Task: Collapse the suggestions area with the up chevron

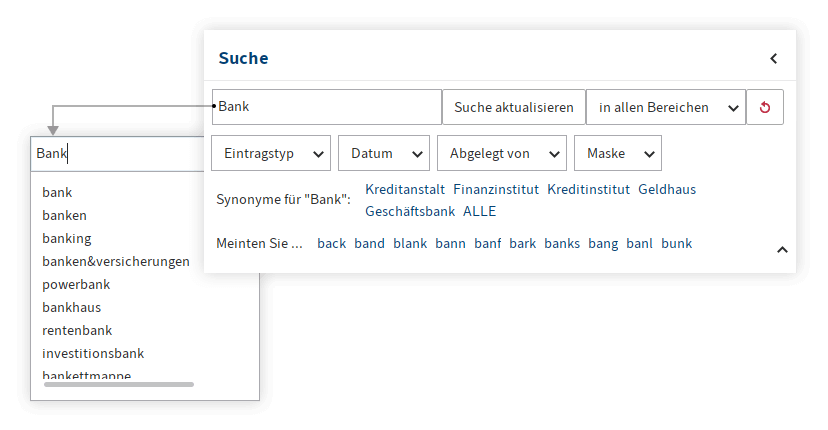Action: (x=782, y=250)
